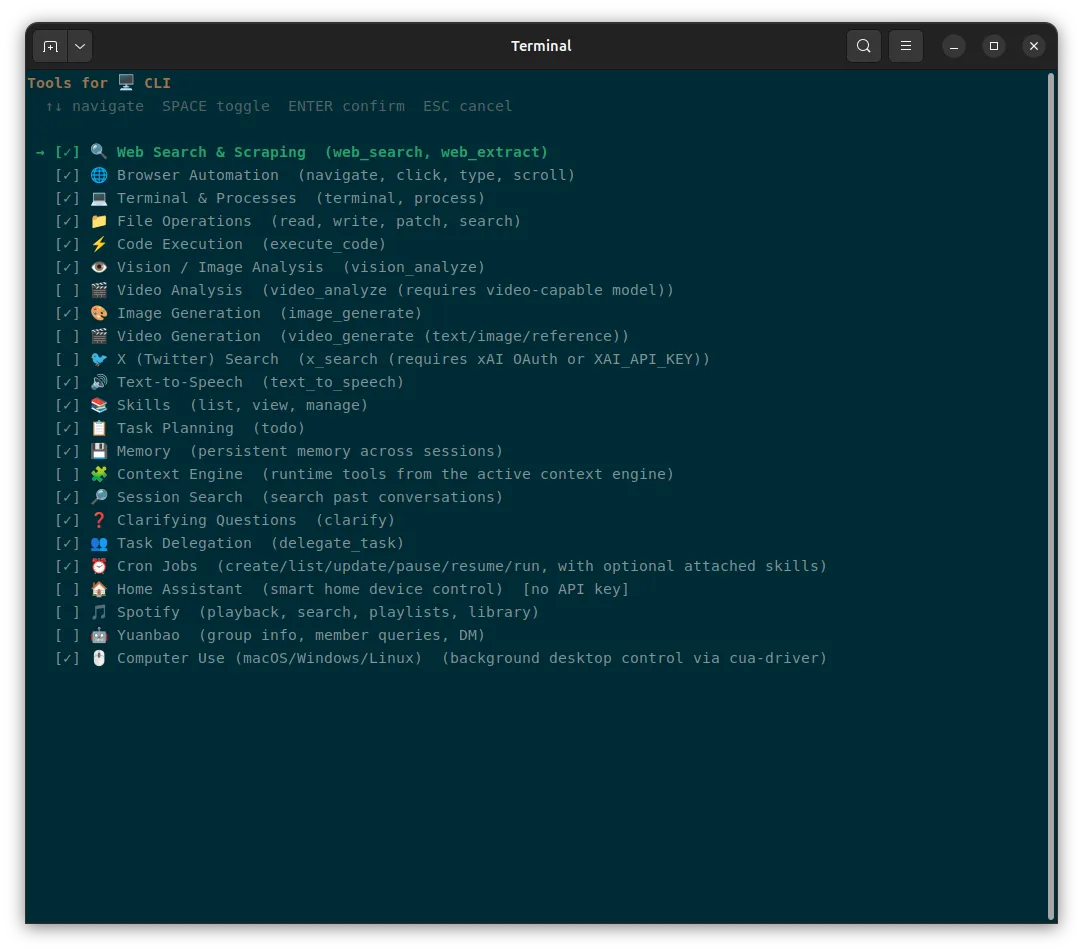Viewport: 1083px width, 952px height.
Task: Click the robot icon for Yuanbao
Action: click(99, 635)
